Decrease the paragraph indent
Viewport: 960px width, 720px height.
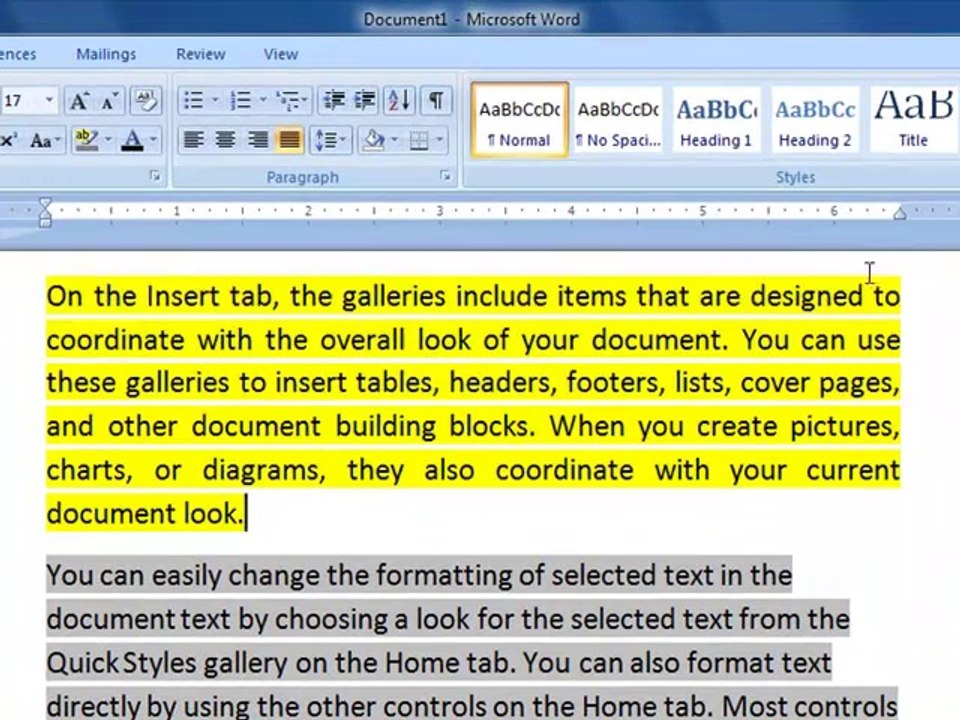[334, 100]
